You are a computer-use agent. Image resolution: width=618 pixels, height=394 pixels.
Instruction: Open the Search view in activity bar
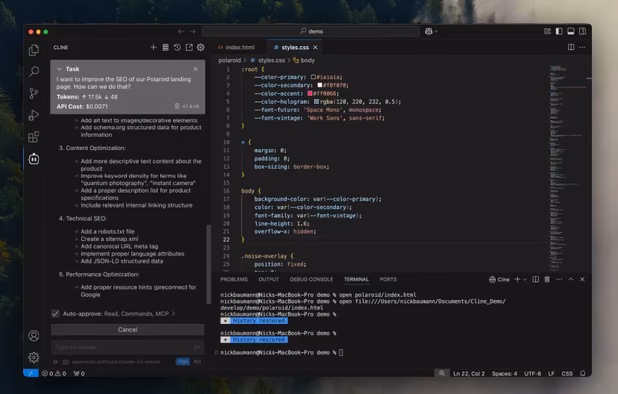point(34,71)
